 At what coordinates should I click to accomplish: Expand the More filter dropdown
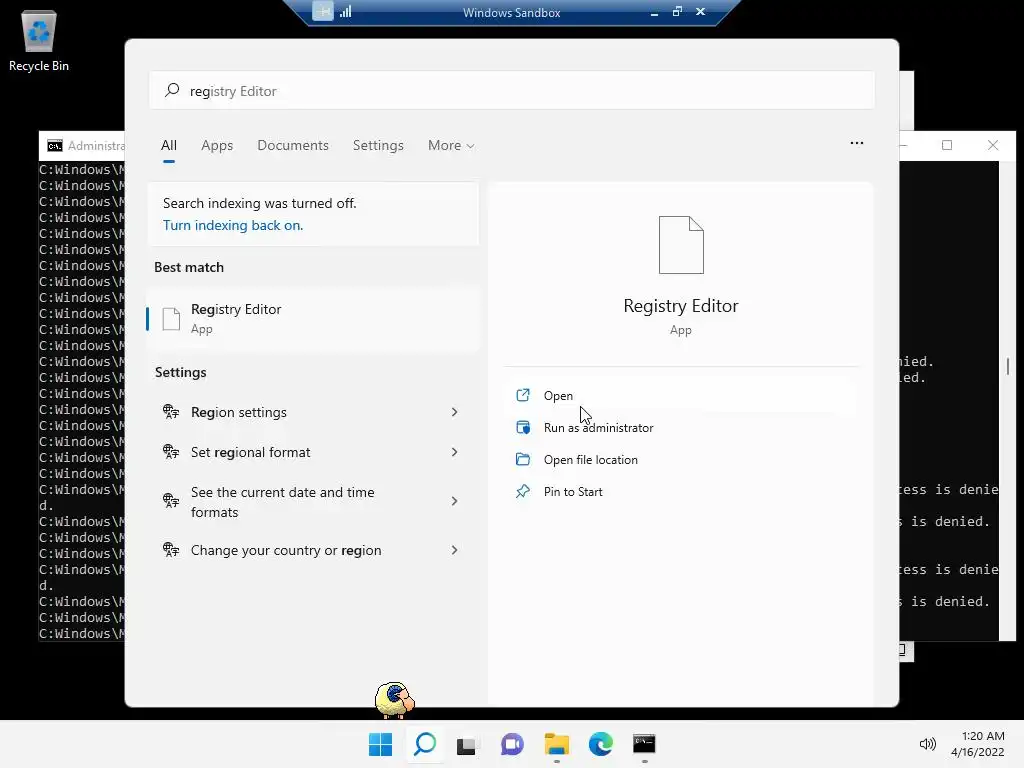click(x=451, y=146)
